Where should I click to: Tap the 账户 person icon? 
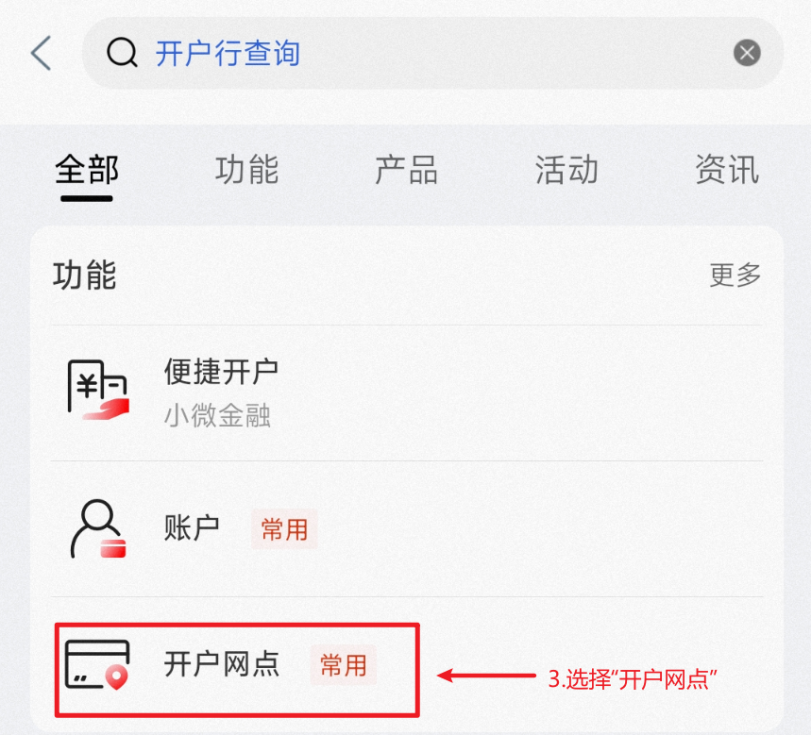coord(98,529)
